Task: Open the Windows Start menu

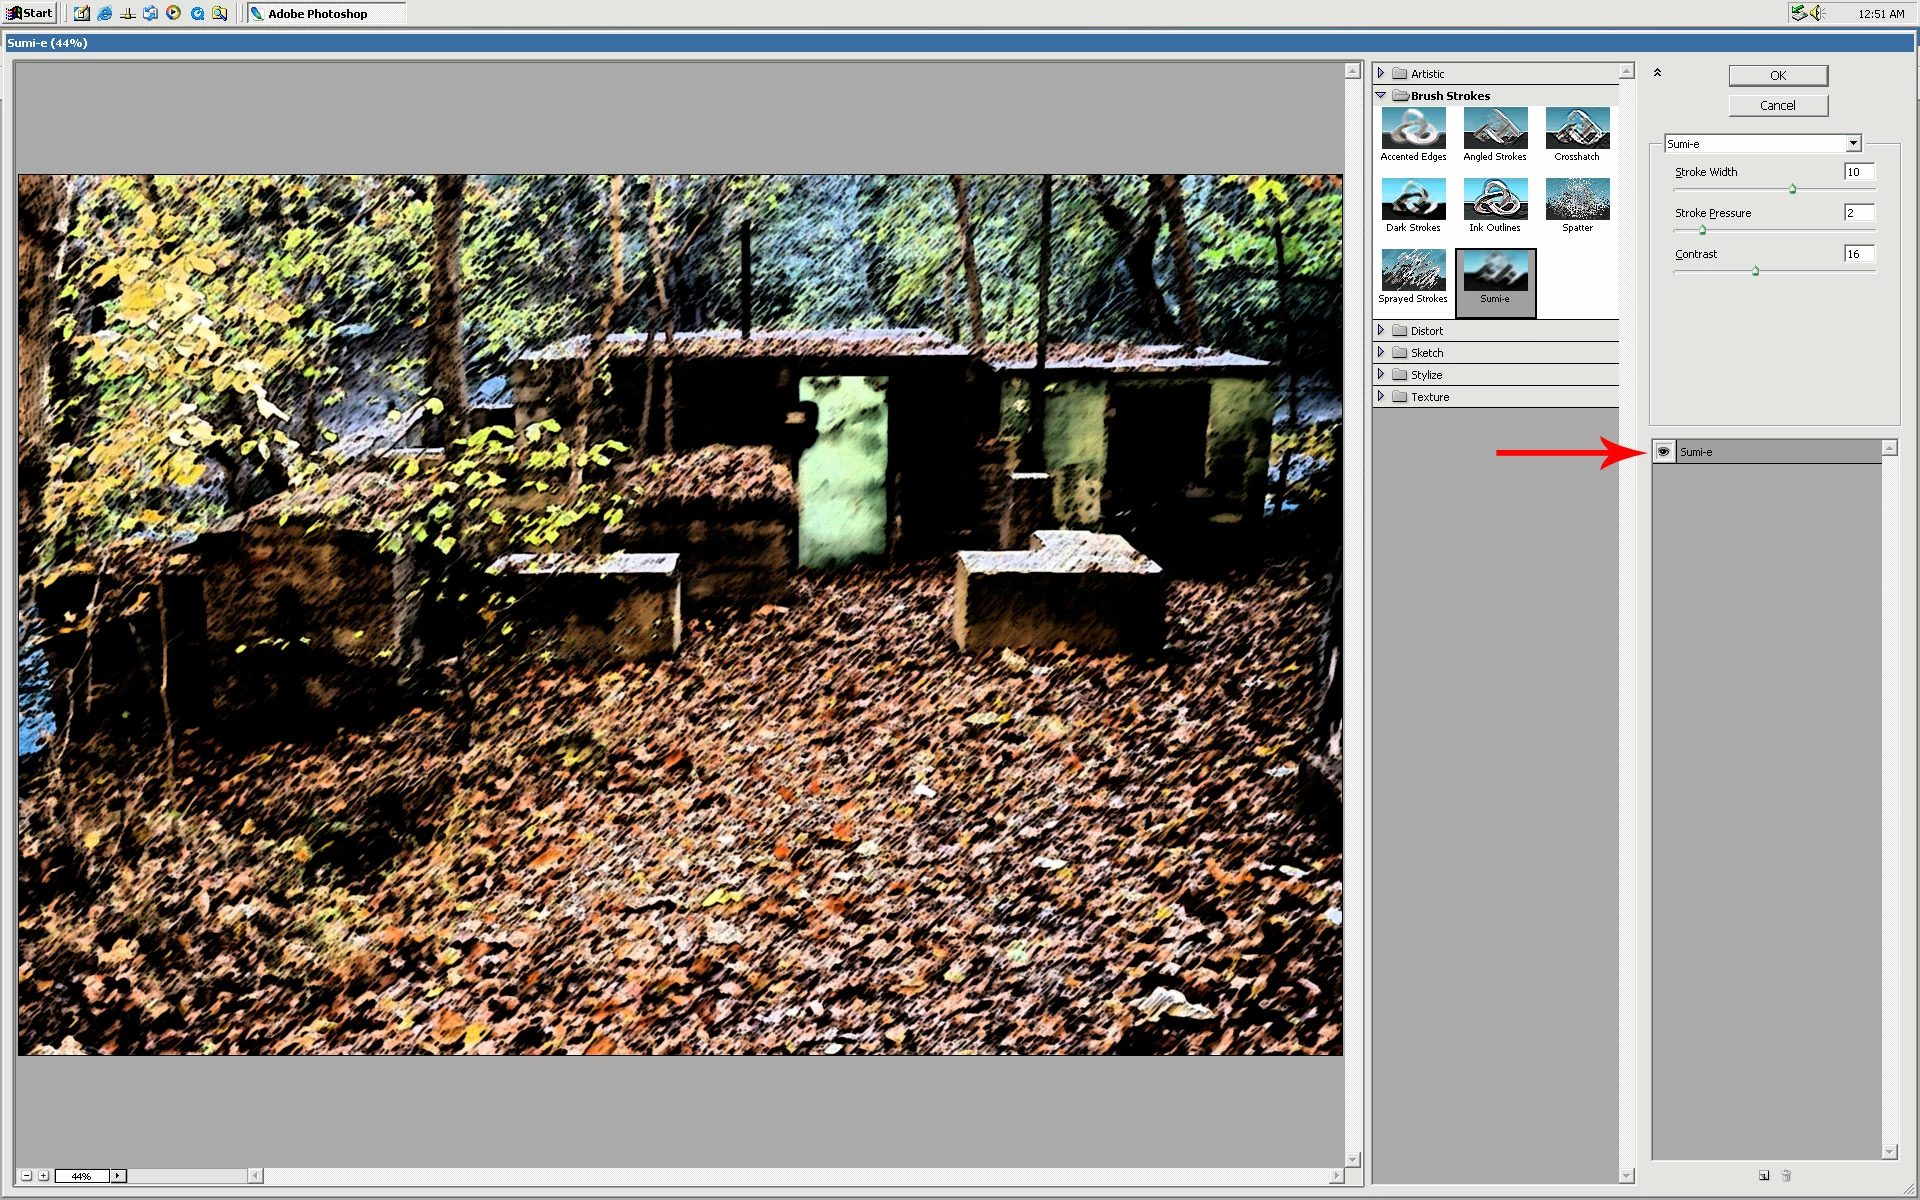Action: click(30, 13)
